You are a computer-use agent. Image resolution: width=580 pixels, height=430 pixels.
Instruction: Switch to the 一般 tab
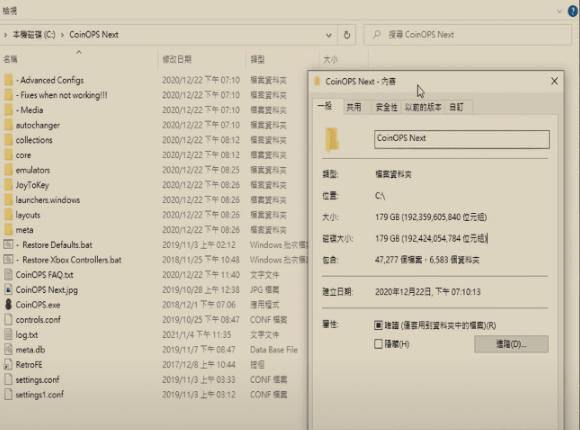click(325, 107)
